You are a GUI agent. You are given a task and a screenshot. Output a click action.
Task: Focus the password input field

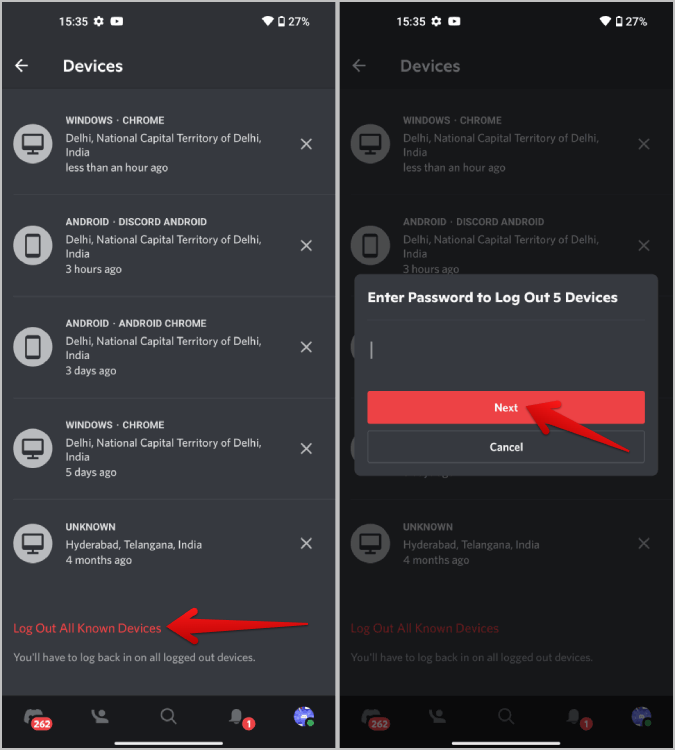(506, 350)
